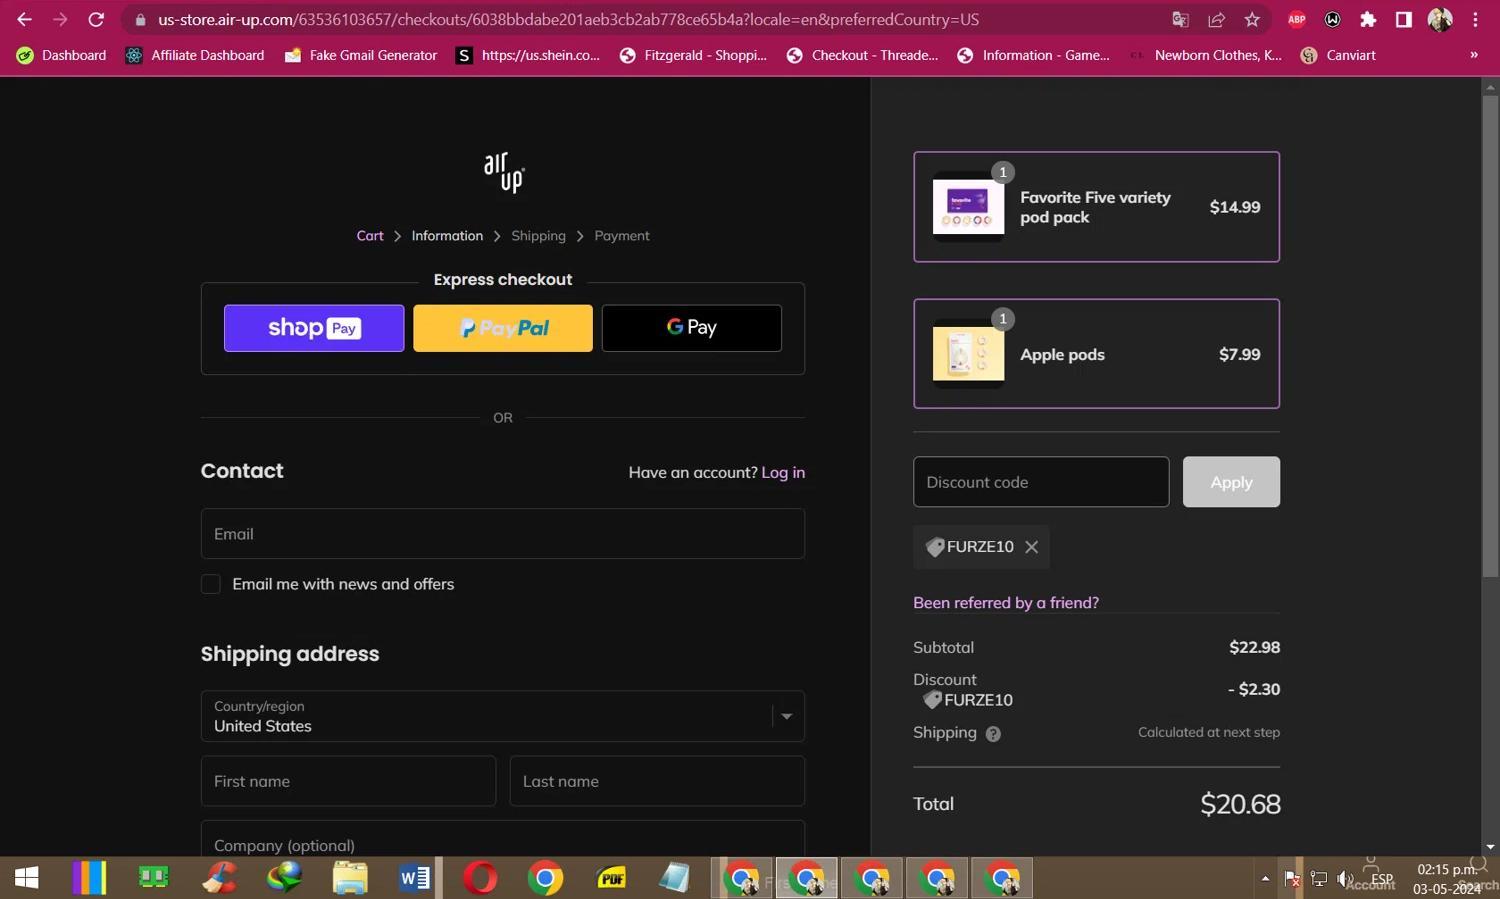Open the Dashboard bookmark

pos(61,55)
